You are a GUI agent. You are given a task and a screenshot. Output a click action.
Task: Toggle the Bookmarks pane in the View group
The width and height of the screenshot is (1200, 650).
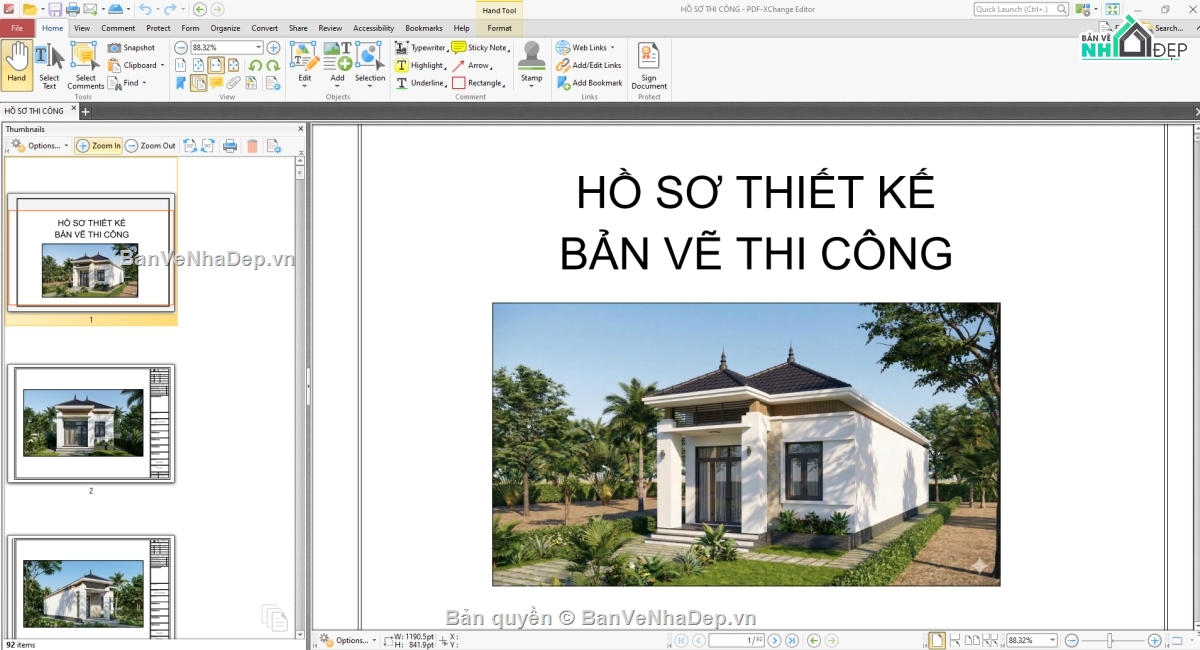point(181,83)
